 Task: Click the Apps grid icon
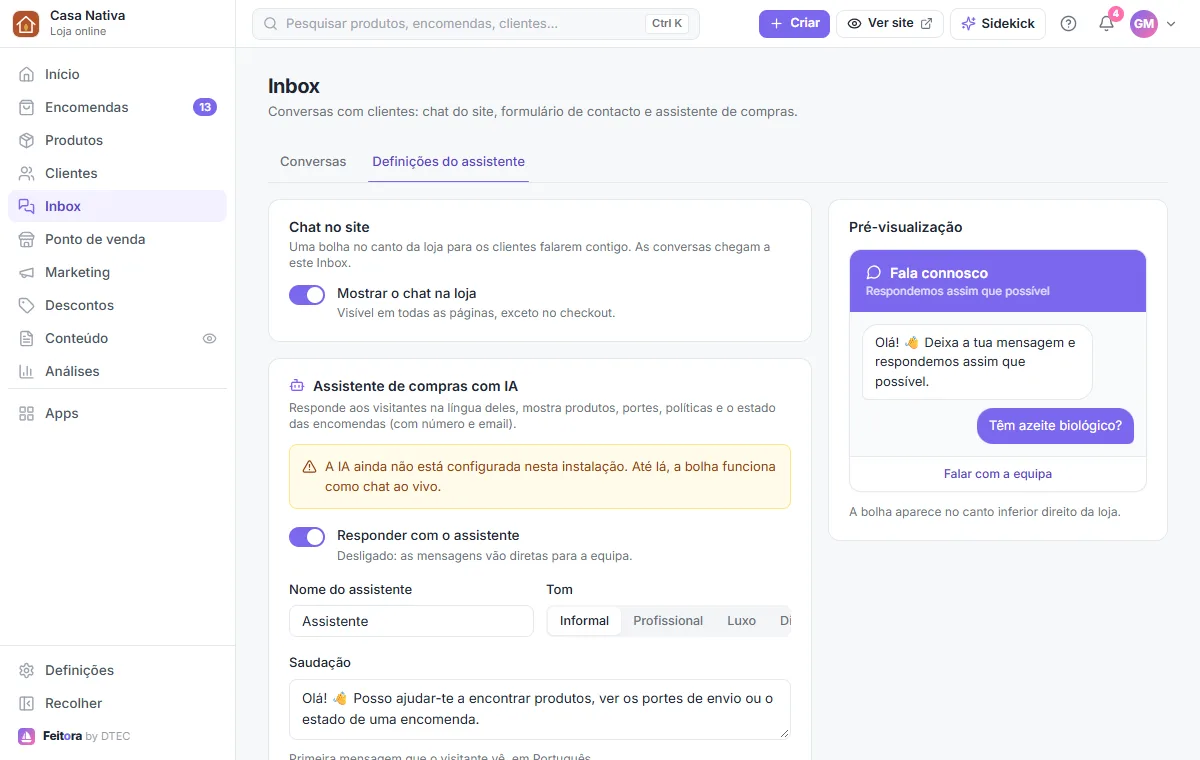tap(27, 413)
